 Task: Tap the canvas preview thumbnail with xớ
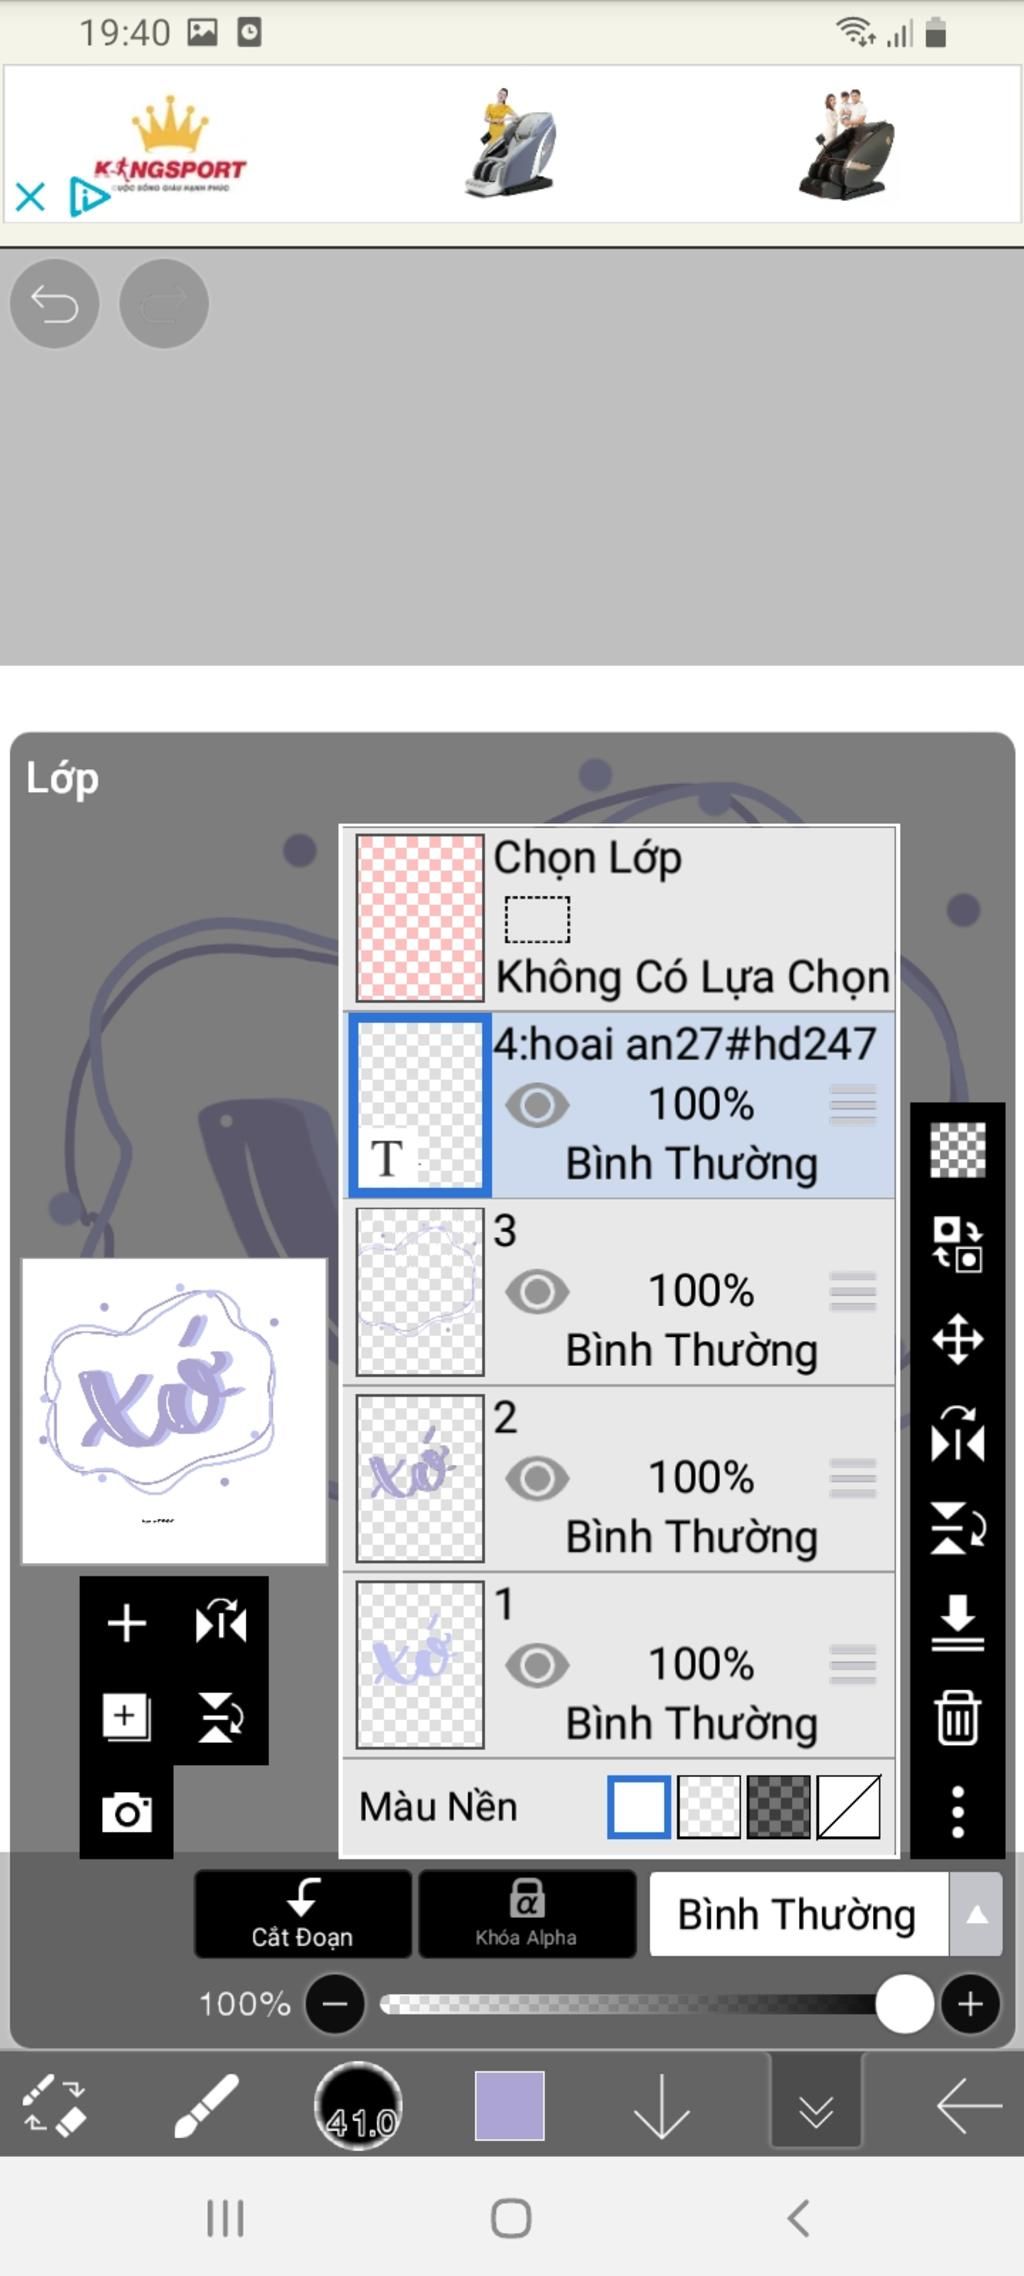pos(174,1411)
